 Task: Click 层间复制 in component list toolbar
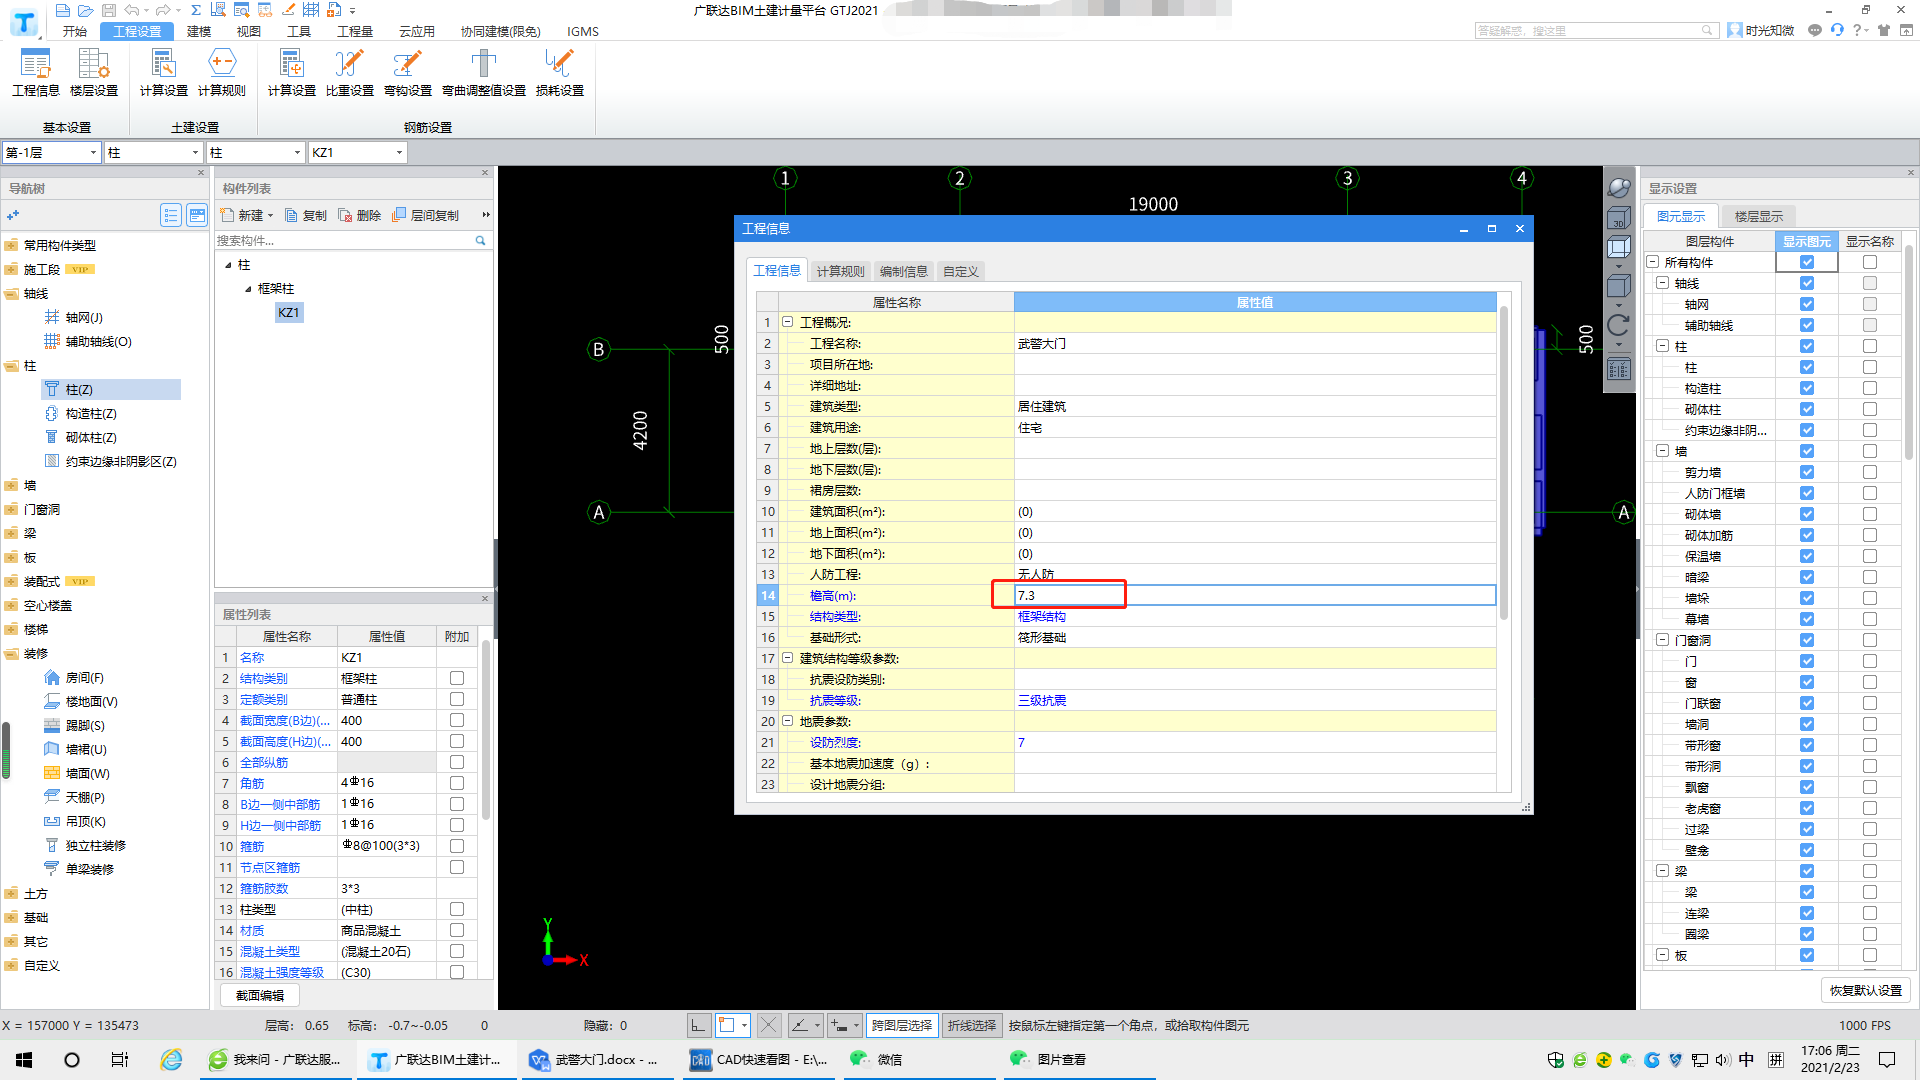click(x=426, y=215)
